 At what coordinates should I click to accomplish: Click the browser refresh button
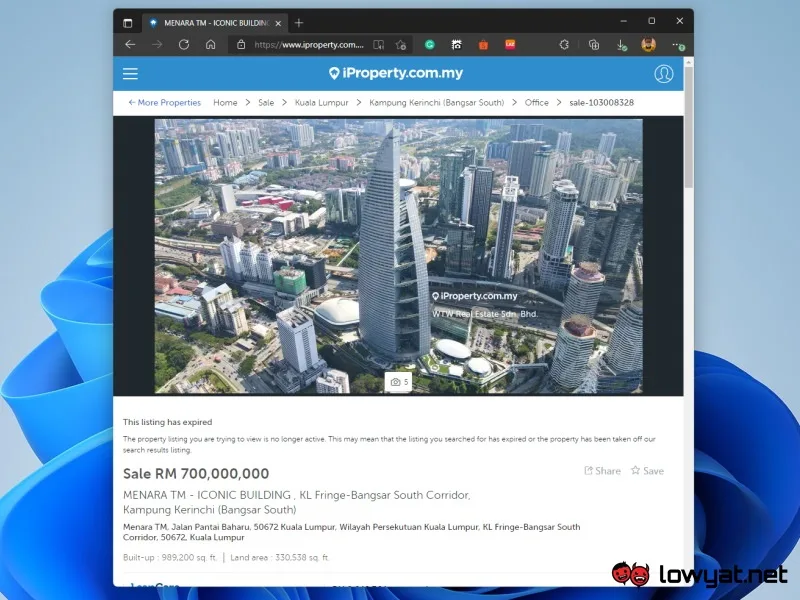coord(184,45)
